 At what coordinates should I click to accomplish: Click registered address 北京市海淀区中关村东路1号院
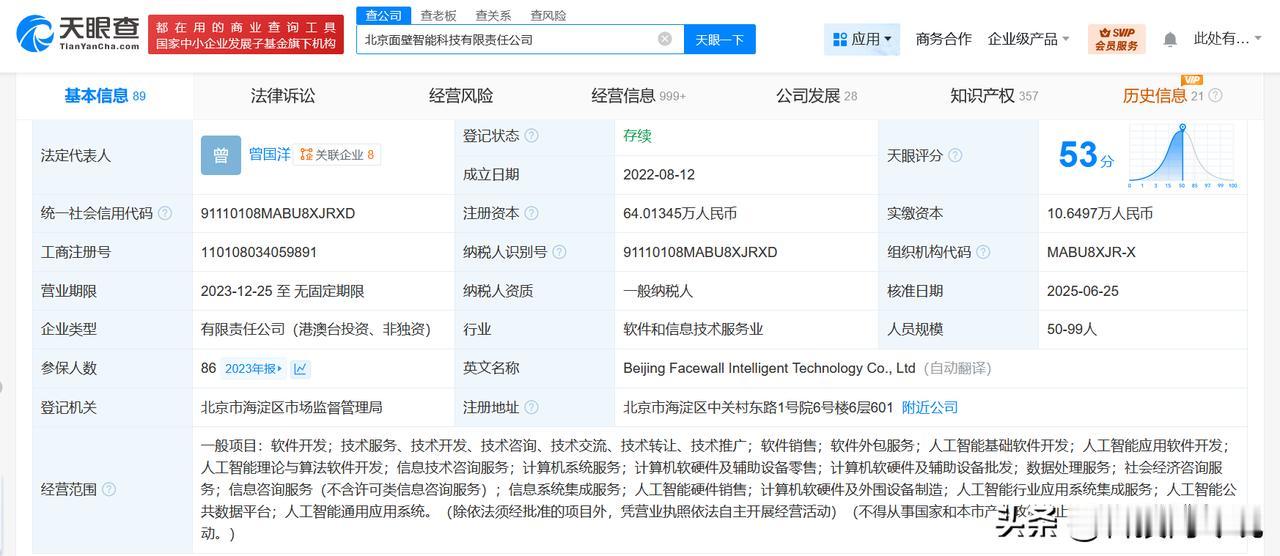coord(758,407)
